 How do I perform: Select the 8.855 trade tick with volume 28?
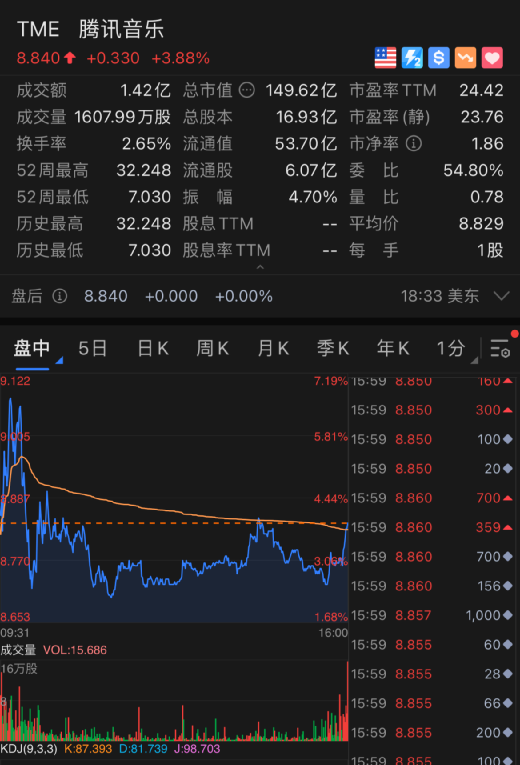(432, 674)
